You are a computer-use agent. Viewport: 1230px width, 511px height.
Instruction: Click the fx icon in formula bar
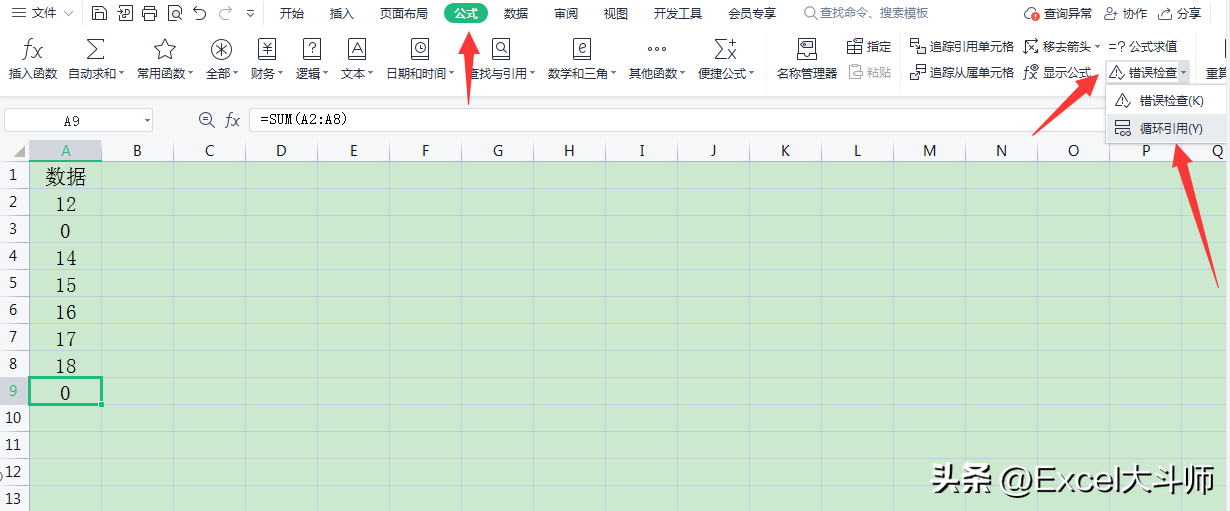(x=232, y=120)
